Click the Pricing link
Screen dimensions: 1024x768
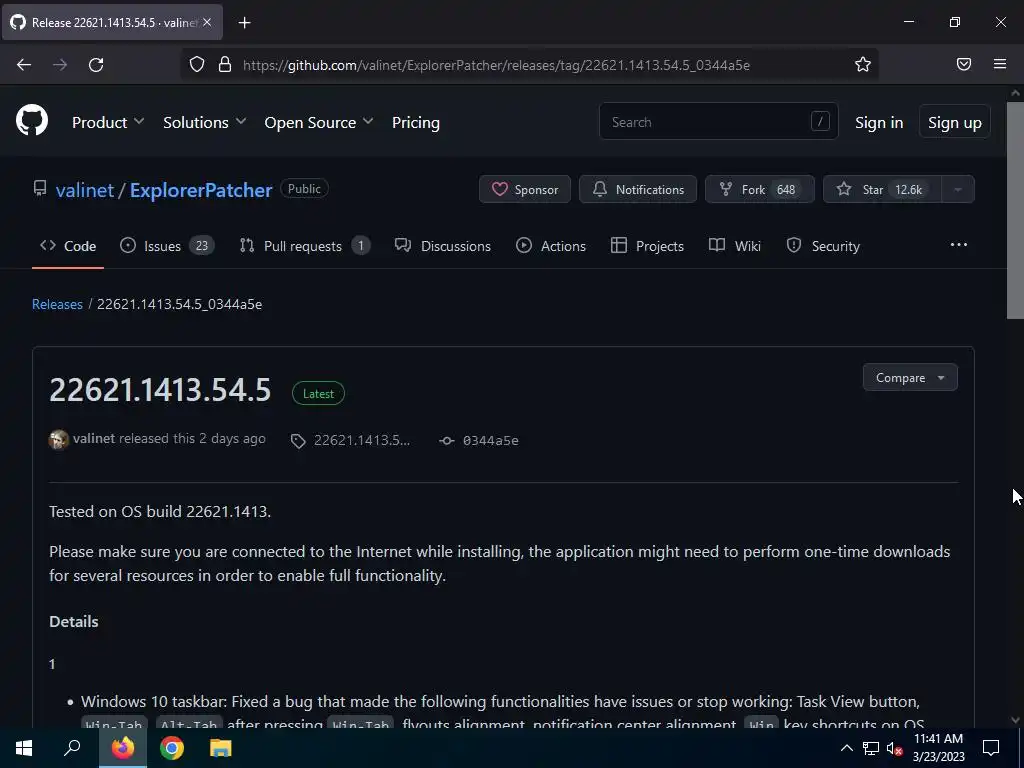click(x=415, y=122)
